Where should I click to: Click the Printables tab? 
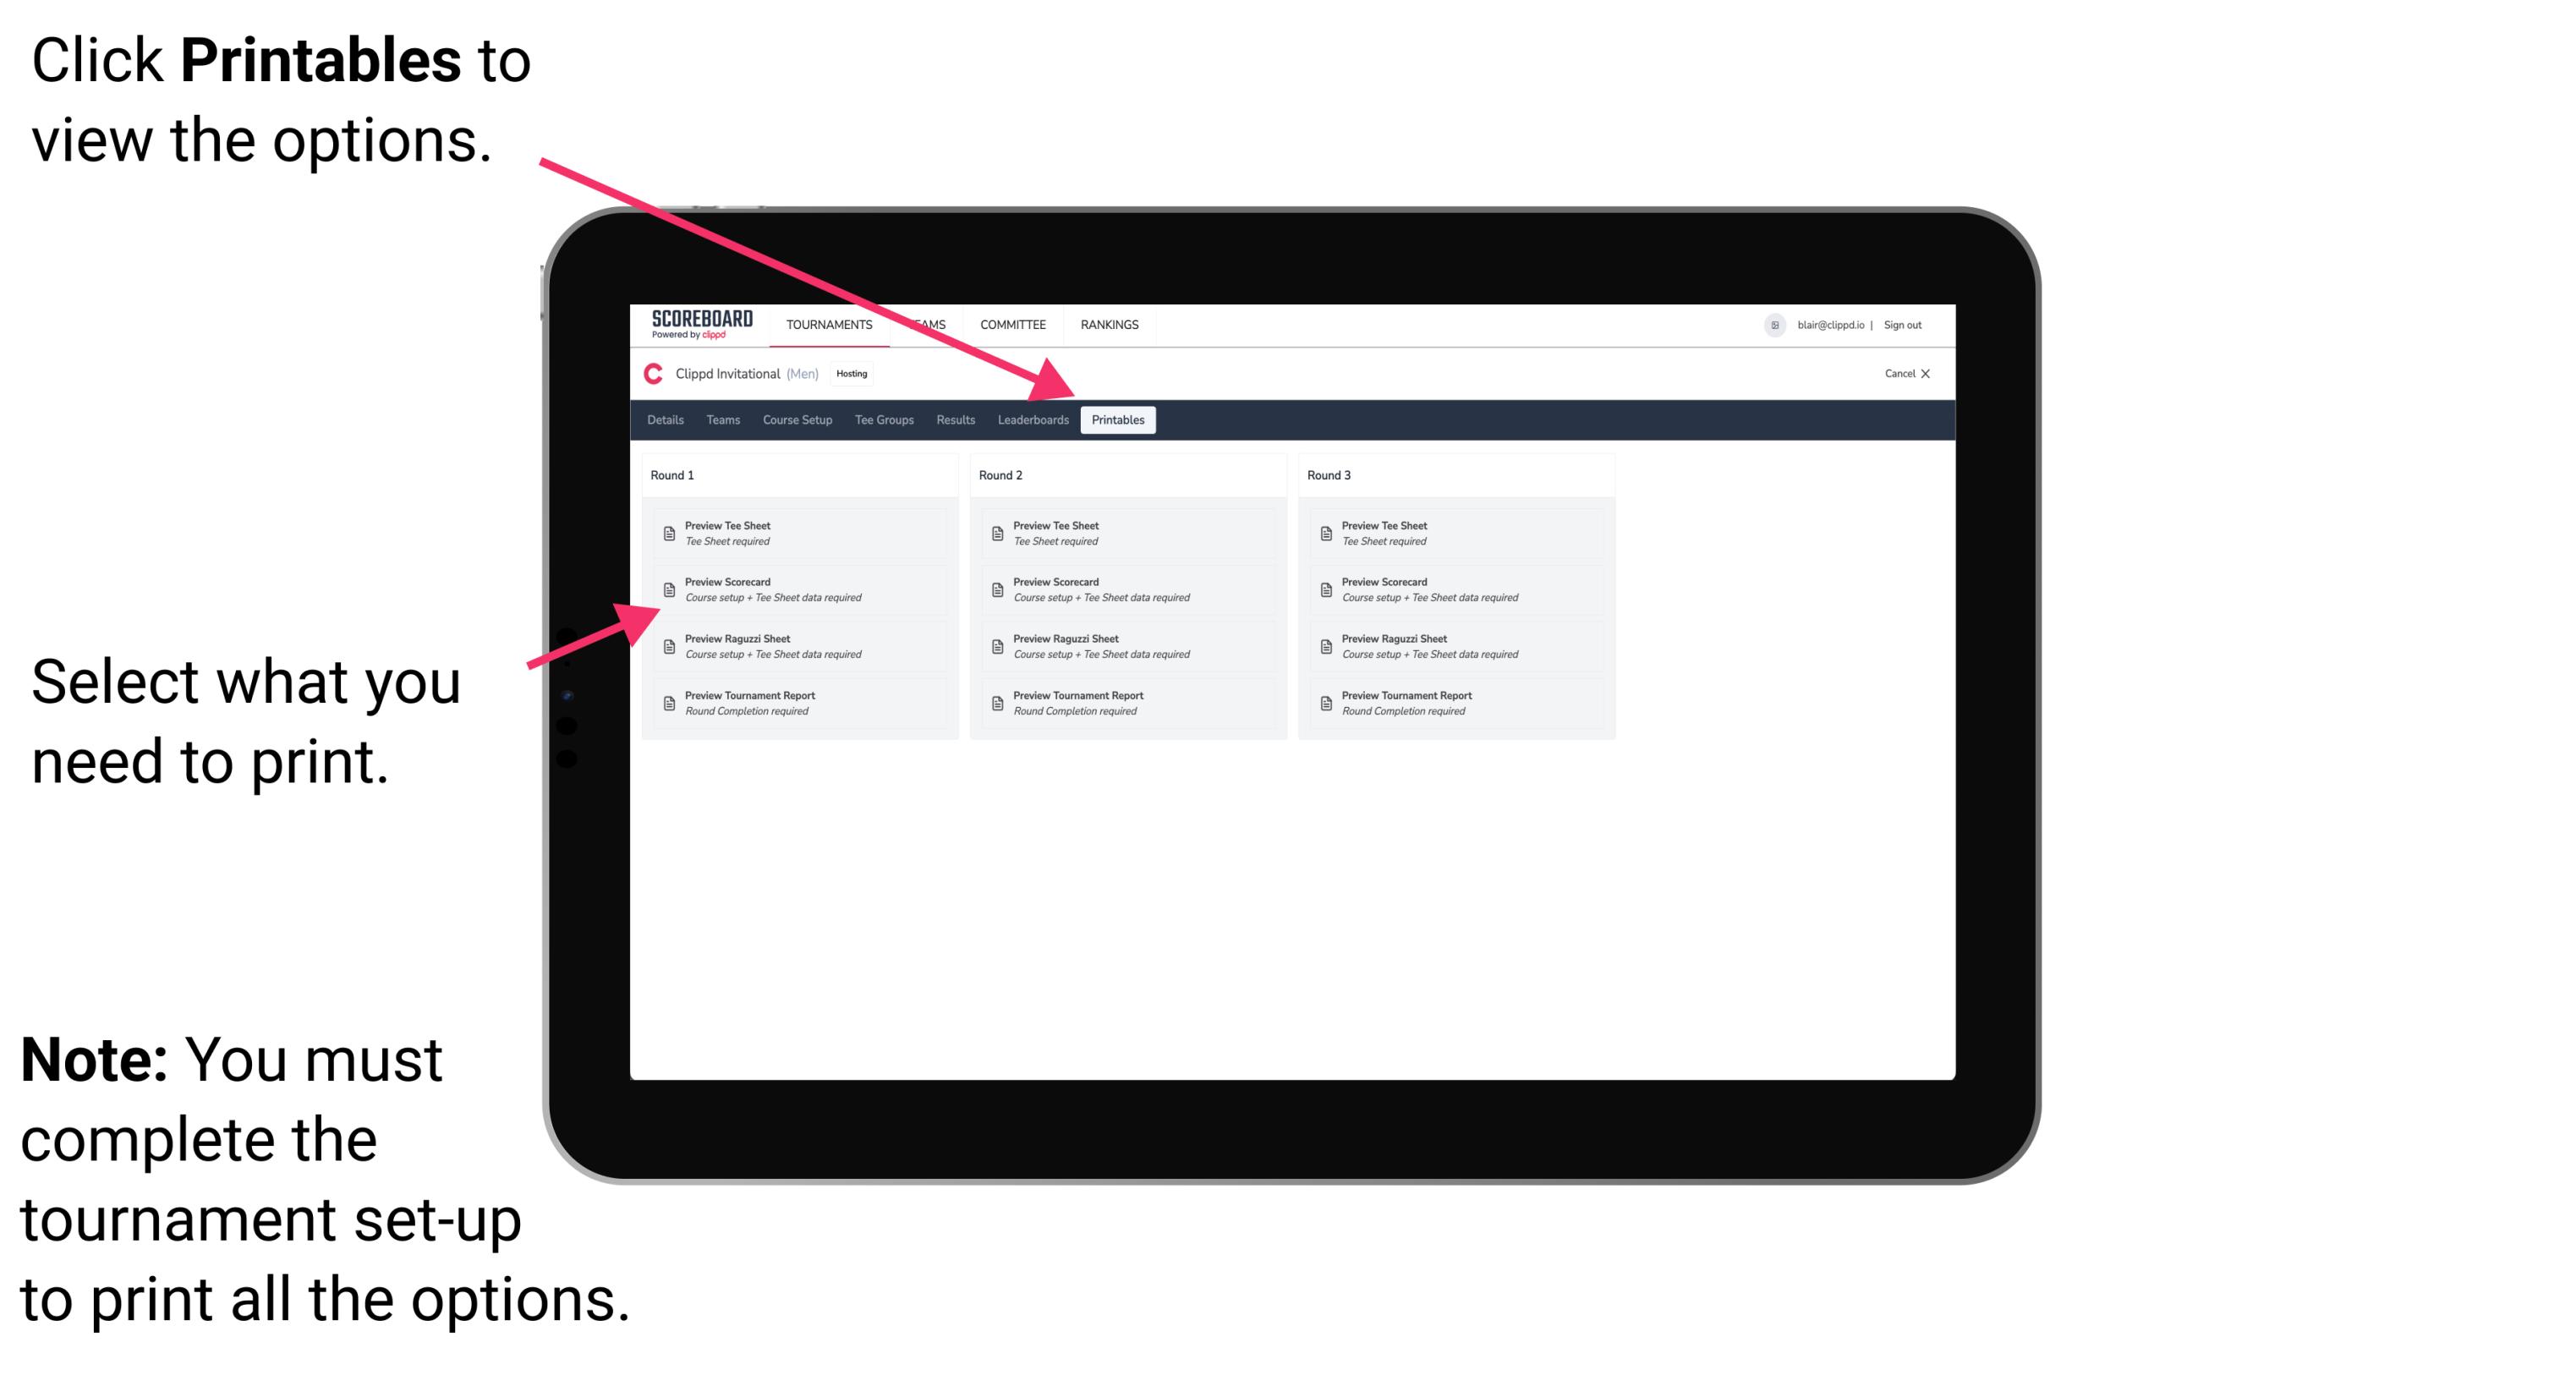1116,420
